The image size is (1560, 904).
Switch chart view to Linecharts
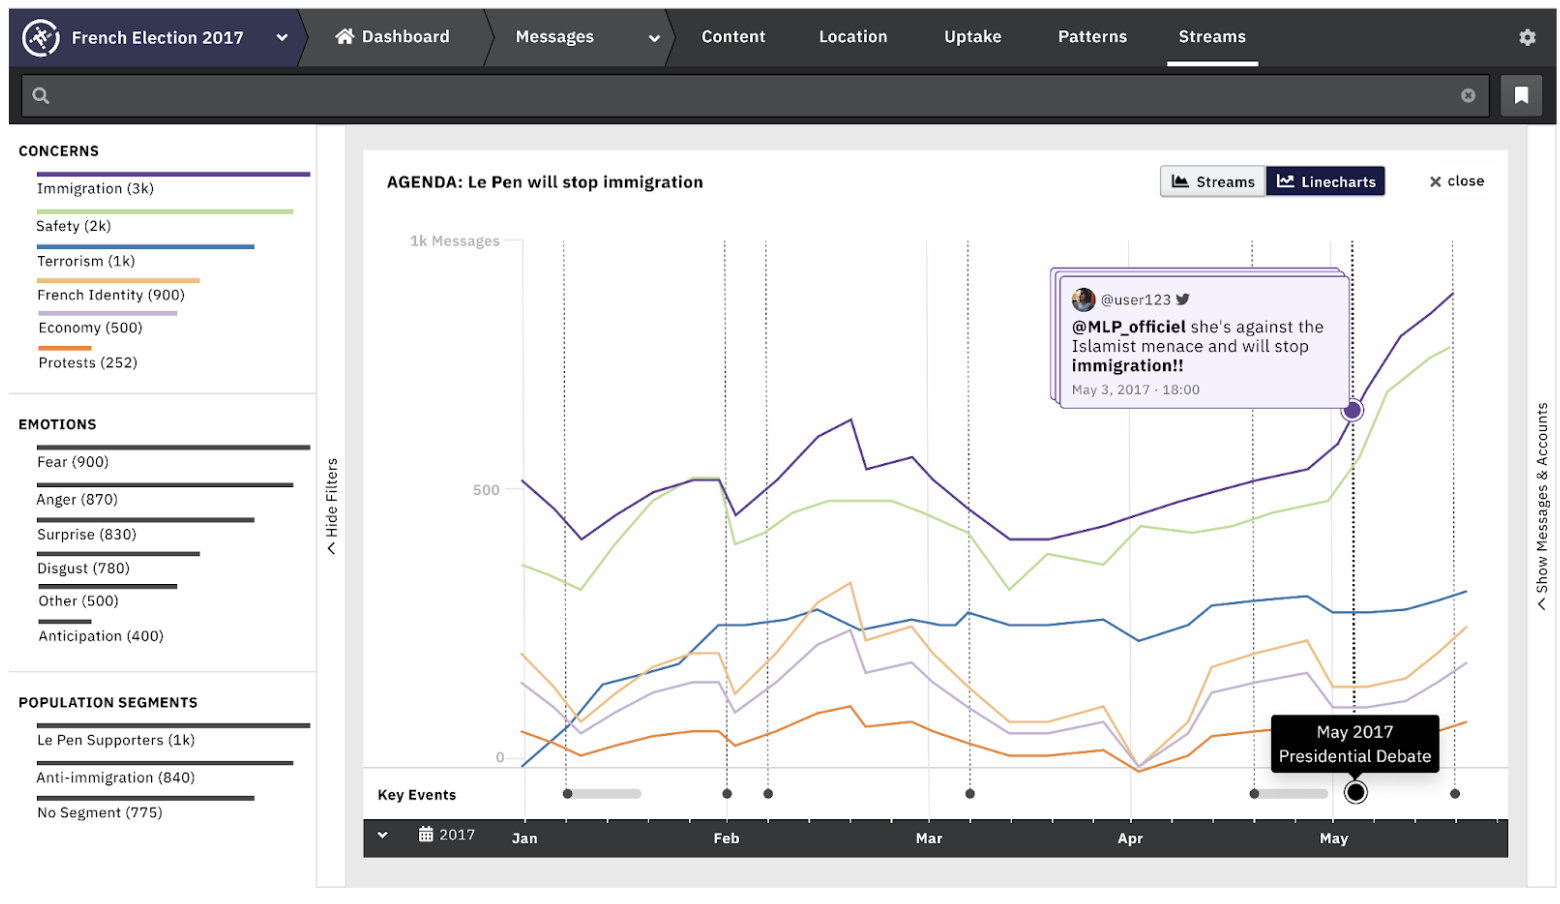coord(1325,182)
